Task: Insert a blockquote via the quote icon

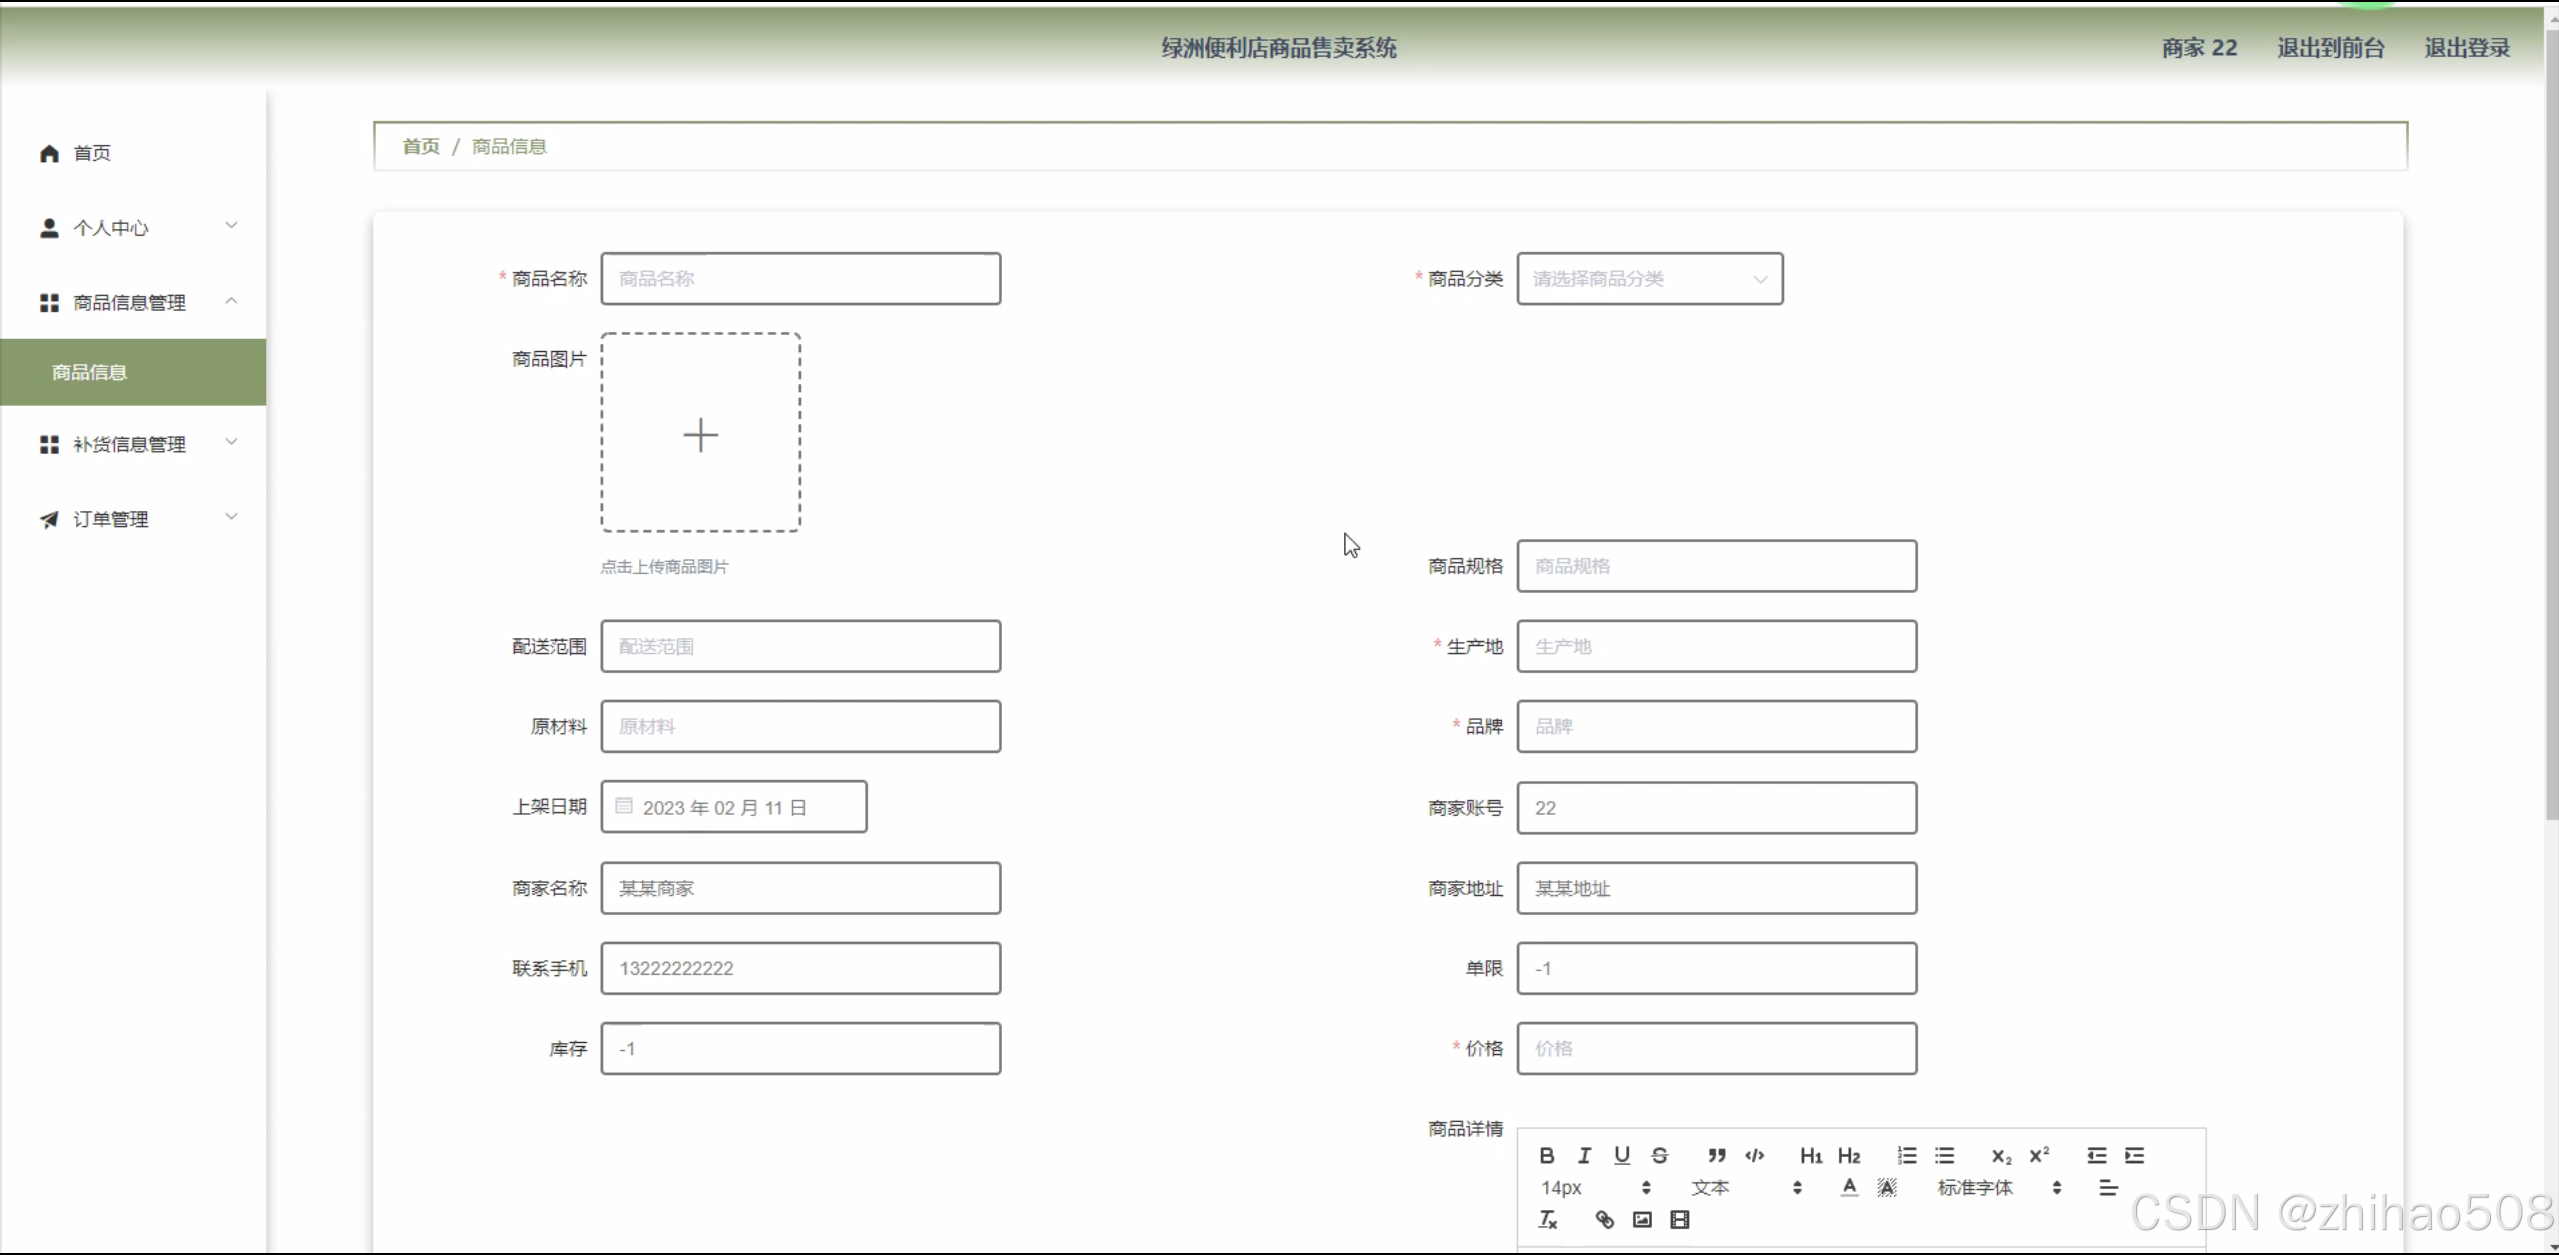Action: 1717,1155
